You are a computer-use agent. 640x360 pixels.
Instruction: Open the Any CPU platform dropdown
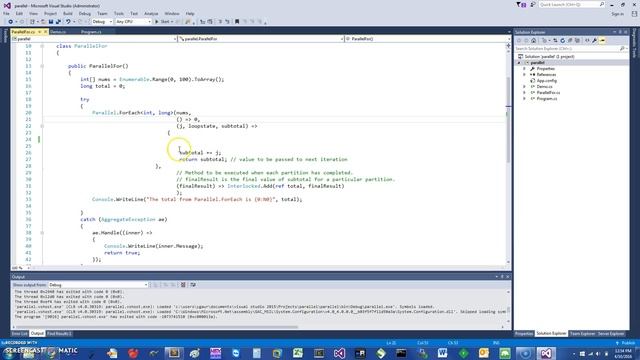[x=133, y=22]
